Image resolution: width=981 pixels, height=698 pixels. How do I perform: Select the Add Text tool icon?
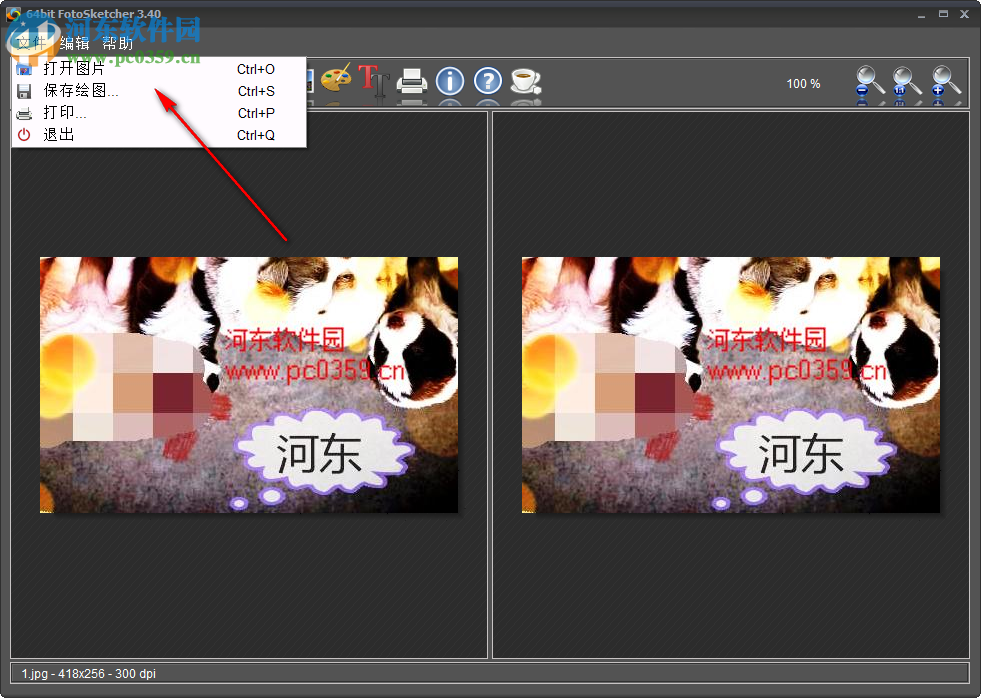(374, 82)
